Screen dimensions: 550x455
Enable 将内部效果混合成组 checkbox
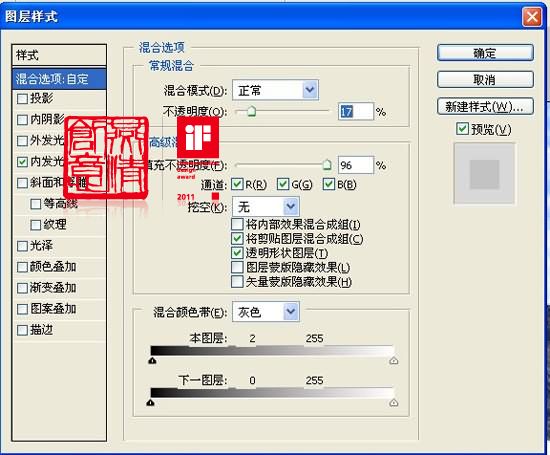[x=237, y=224]
